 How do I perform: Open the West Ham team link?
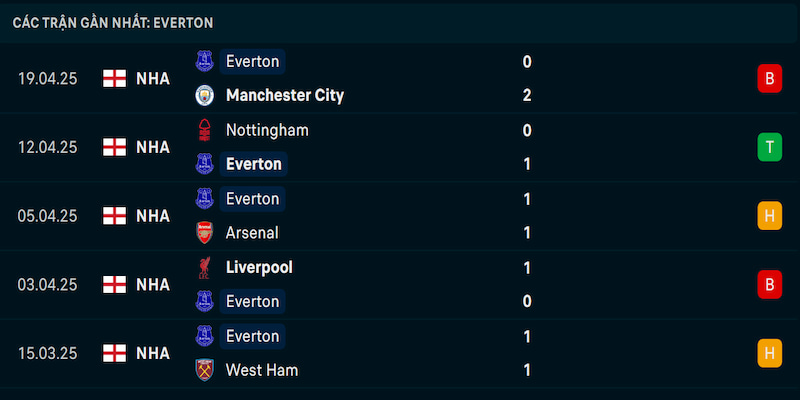click(262, 370)
